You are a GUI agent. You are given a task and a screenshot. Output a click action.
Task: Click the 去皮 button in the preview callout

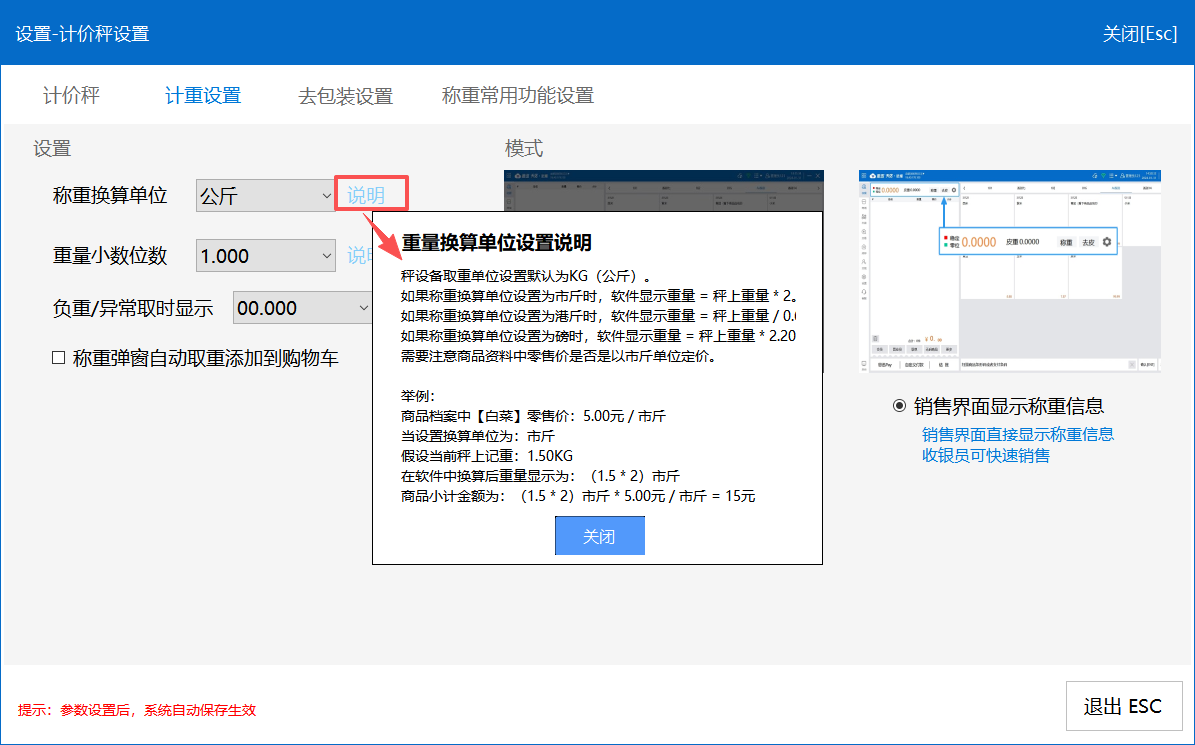(1088, 242)
